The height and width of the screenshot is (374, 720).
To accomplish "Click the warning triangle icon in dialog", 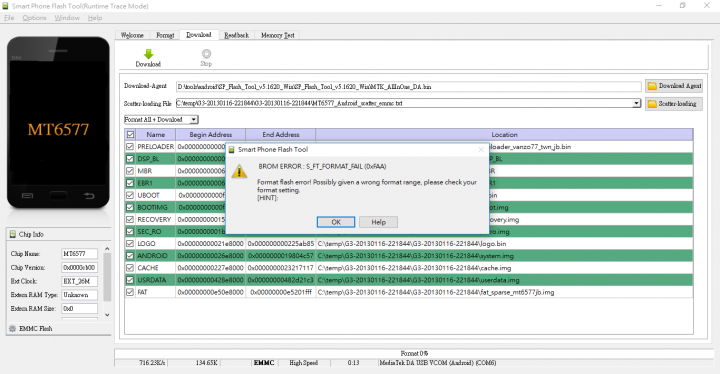I will [239, 172].
